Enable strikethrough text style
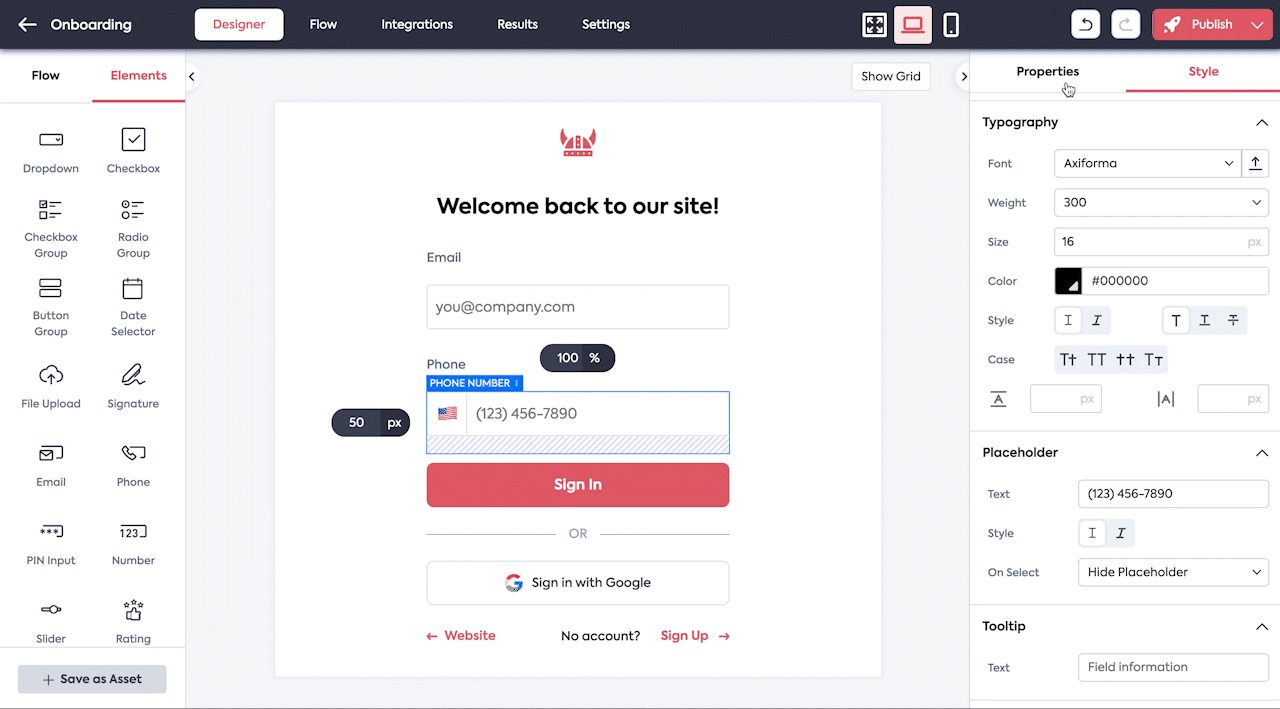Image resolution: width=1280 pixels, height=709 pixels. tap(1233, 321)
